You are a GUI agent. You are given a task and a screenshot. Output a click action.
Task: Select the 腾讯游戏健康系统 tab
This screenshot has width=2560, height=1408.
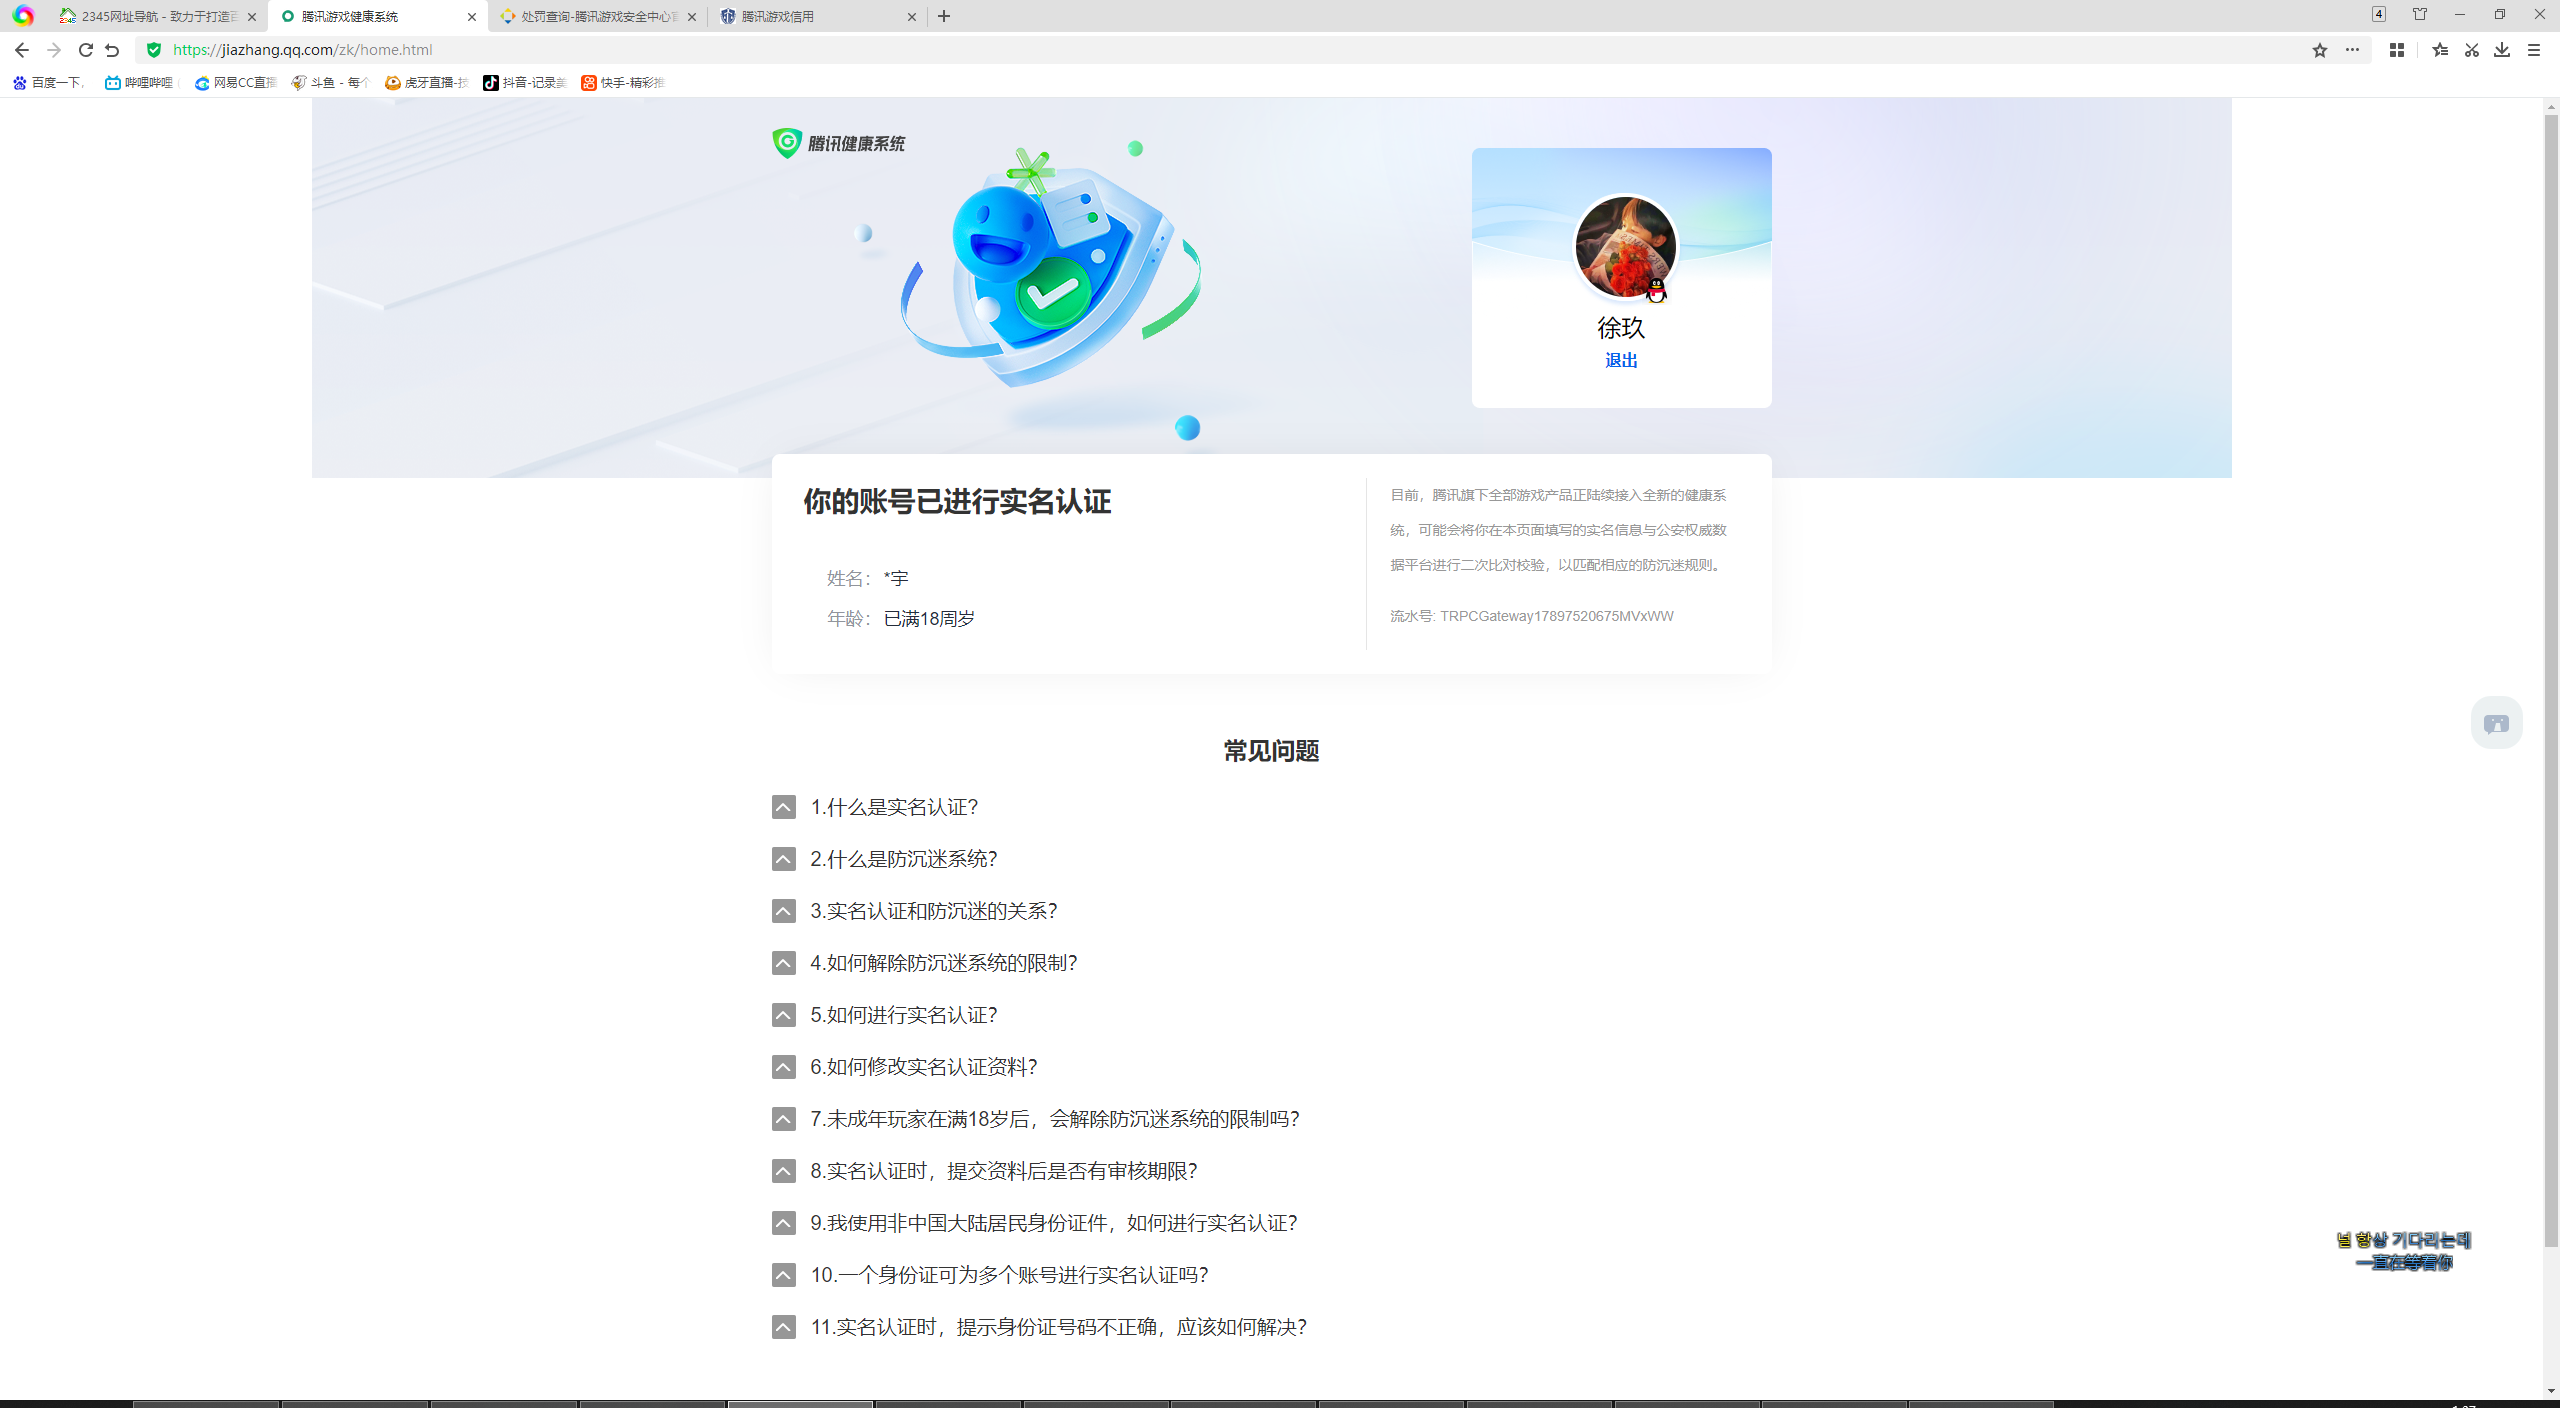tap(378, 17)
